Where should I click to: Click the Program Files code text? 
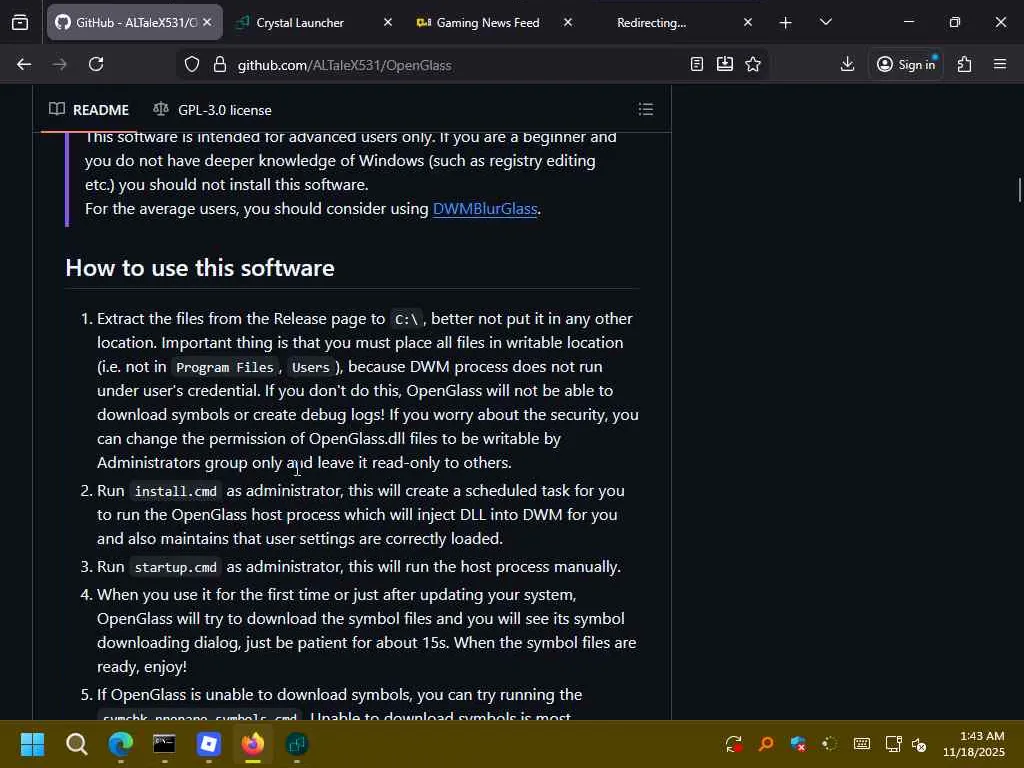pyautogui.click(x=225, y=367)
